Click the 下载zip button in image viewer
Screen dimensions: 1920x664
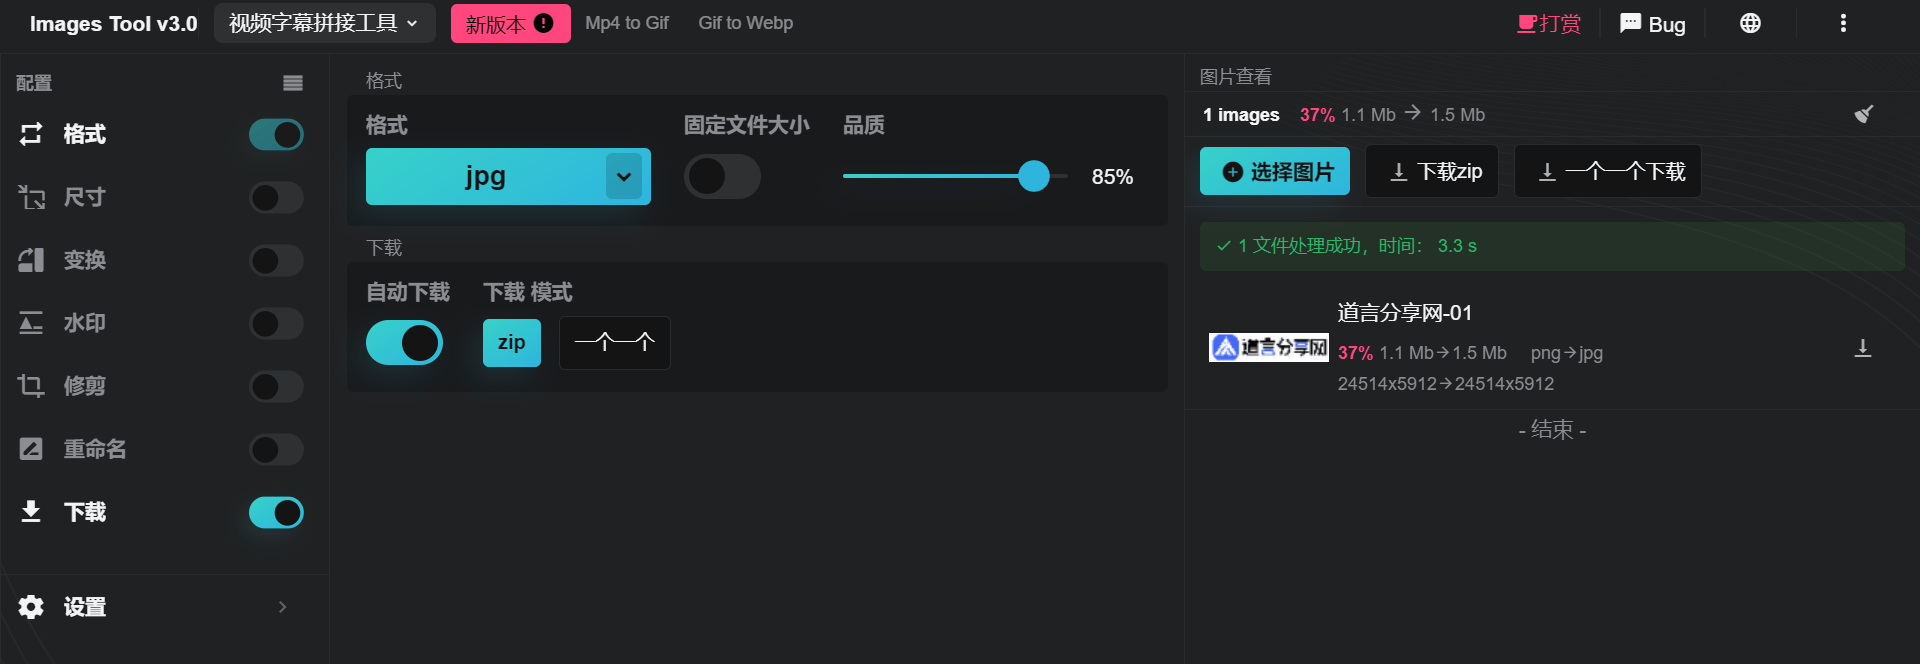point(1432,171)
